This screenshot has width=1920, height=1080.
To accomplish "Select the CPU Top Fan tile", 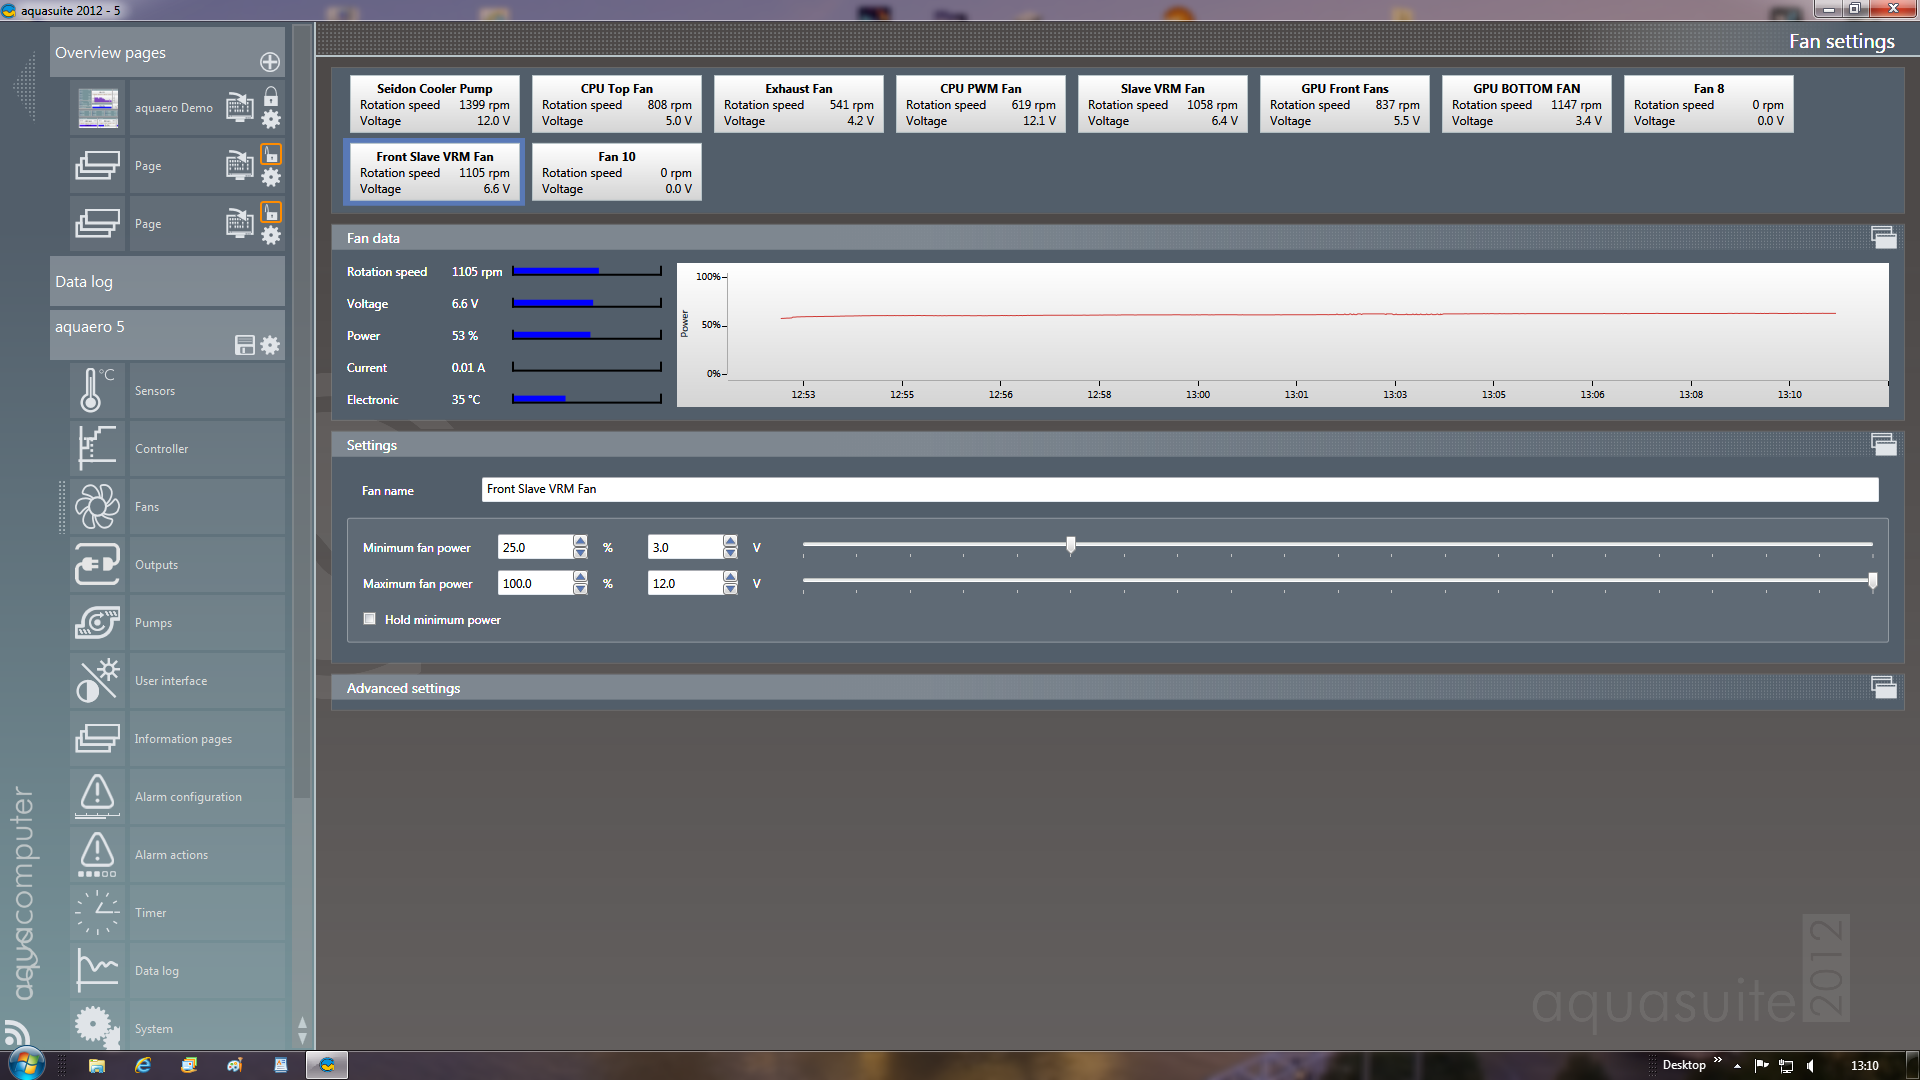I will coord(616,104).
